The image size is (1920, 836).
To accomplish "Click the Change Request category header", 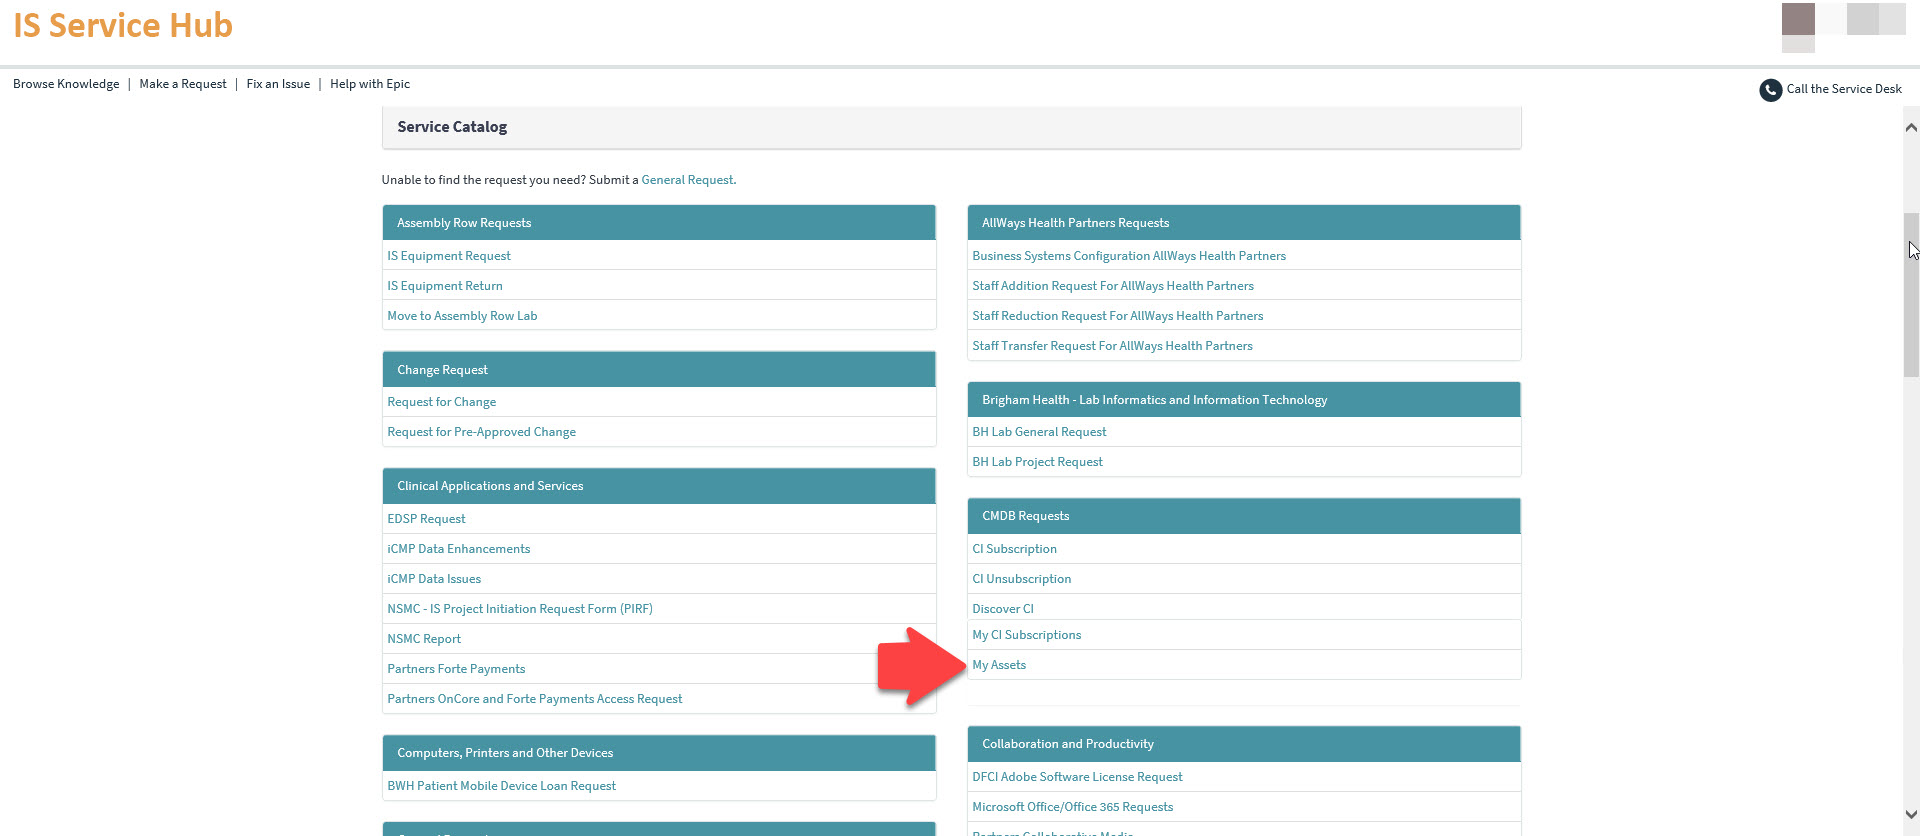I will point(659,370).
